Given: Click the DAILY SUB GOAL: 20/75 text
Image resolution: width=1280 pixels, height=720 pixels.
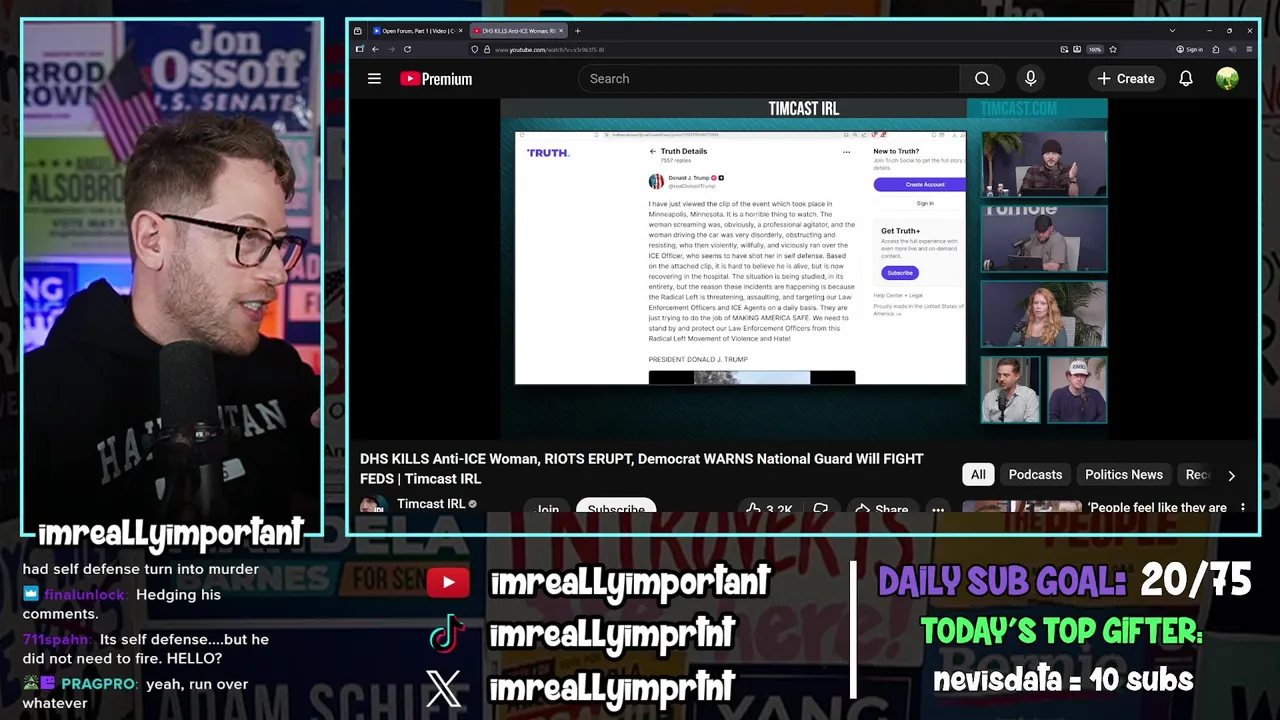Looking at the screenshot, I should click(1064, 580).
